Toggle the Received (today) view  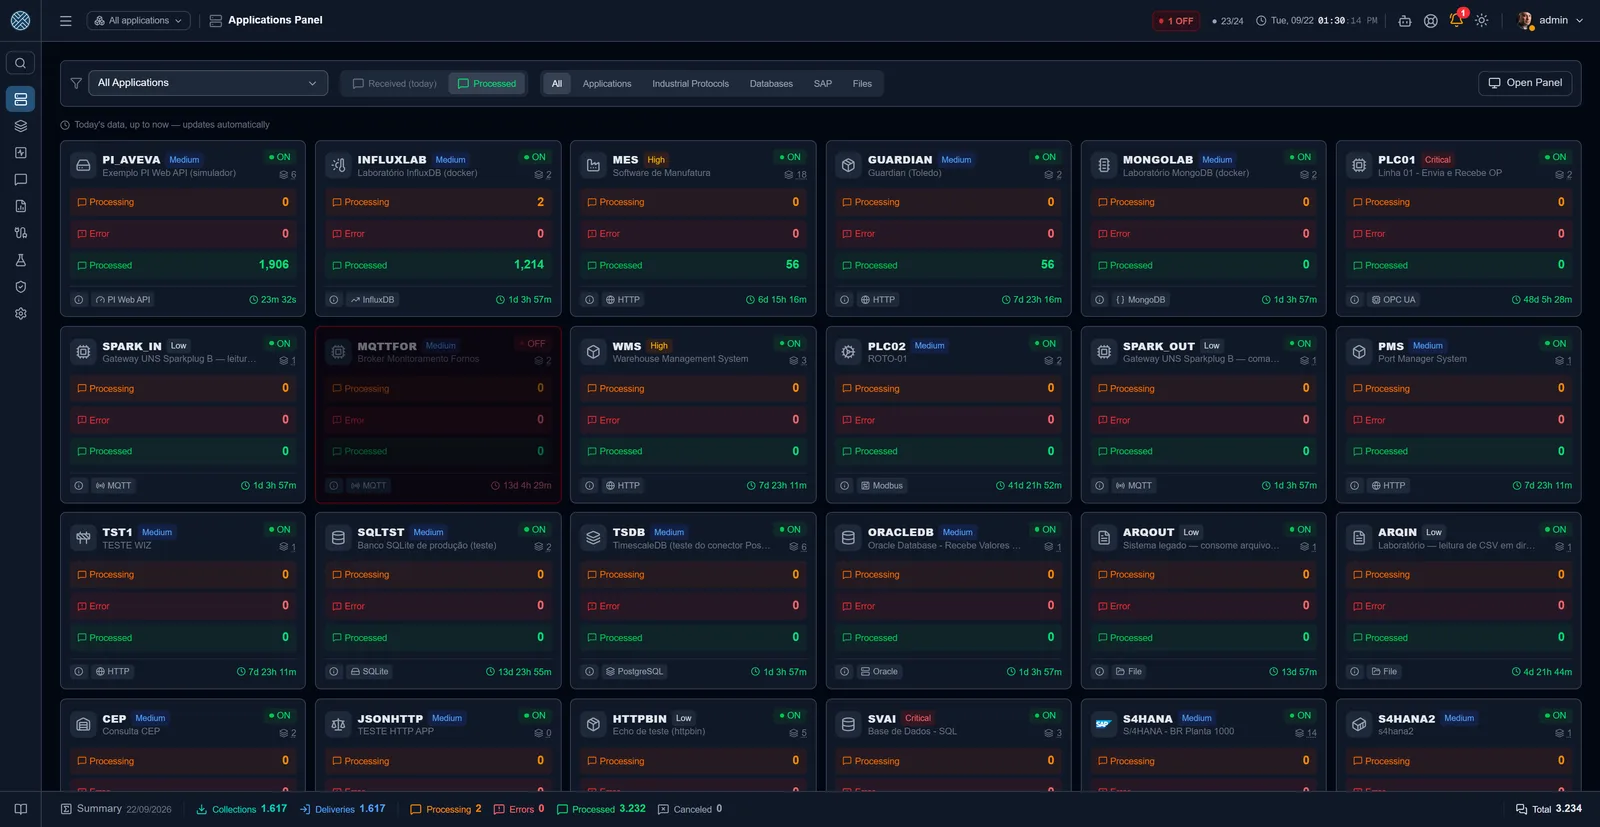[x=395, y=84]
